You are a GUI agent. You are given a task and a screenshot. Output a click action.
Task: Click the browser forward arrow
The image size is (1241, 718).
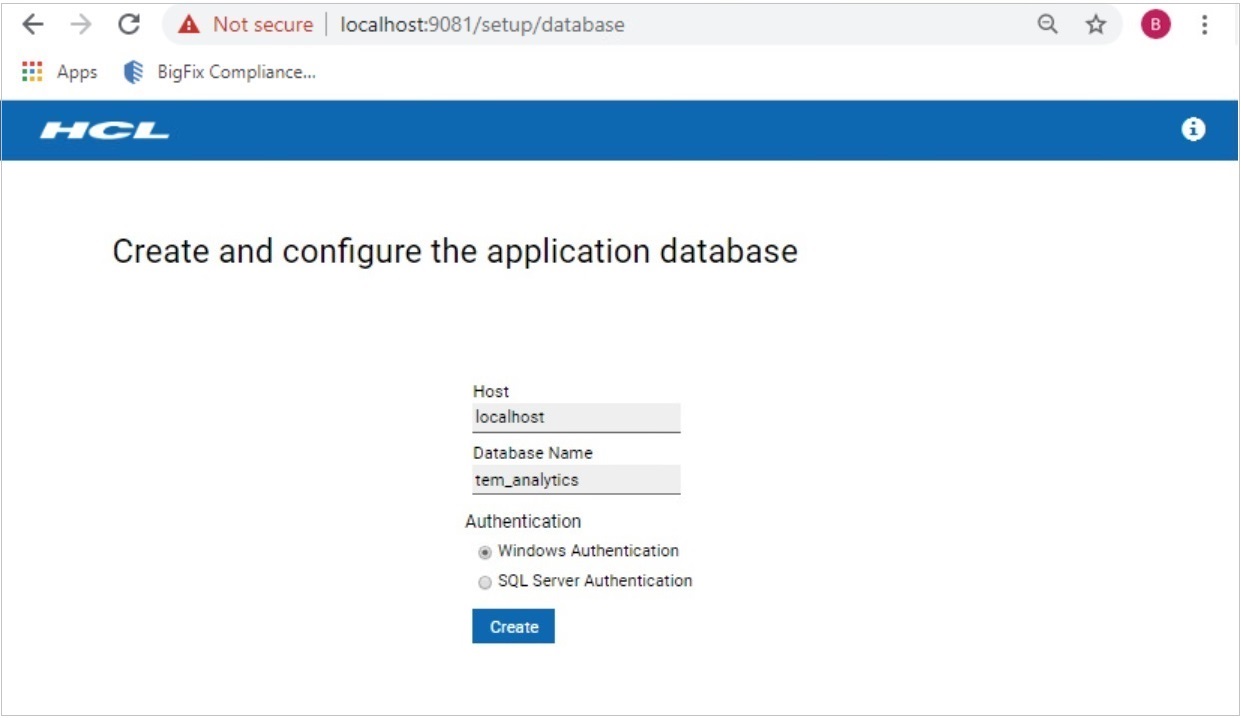point(81,25)
